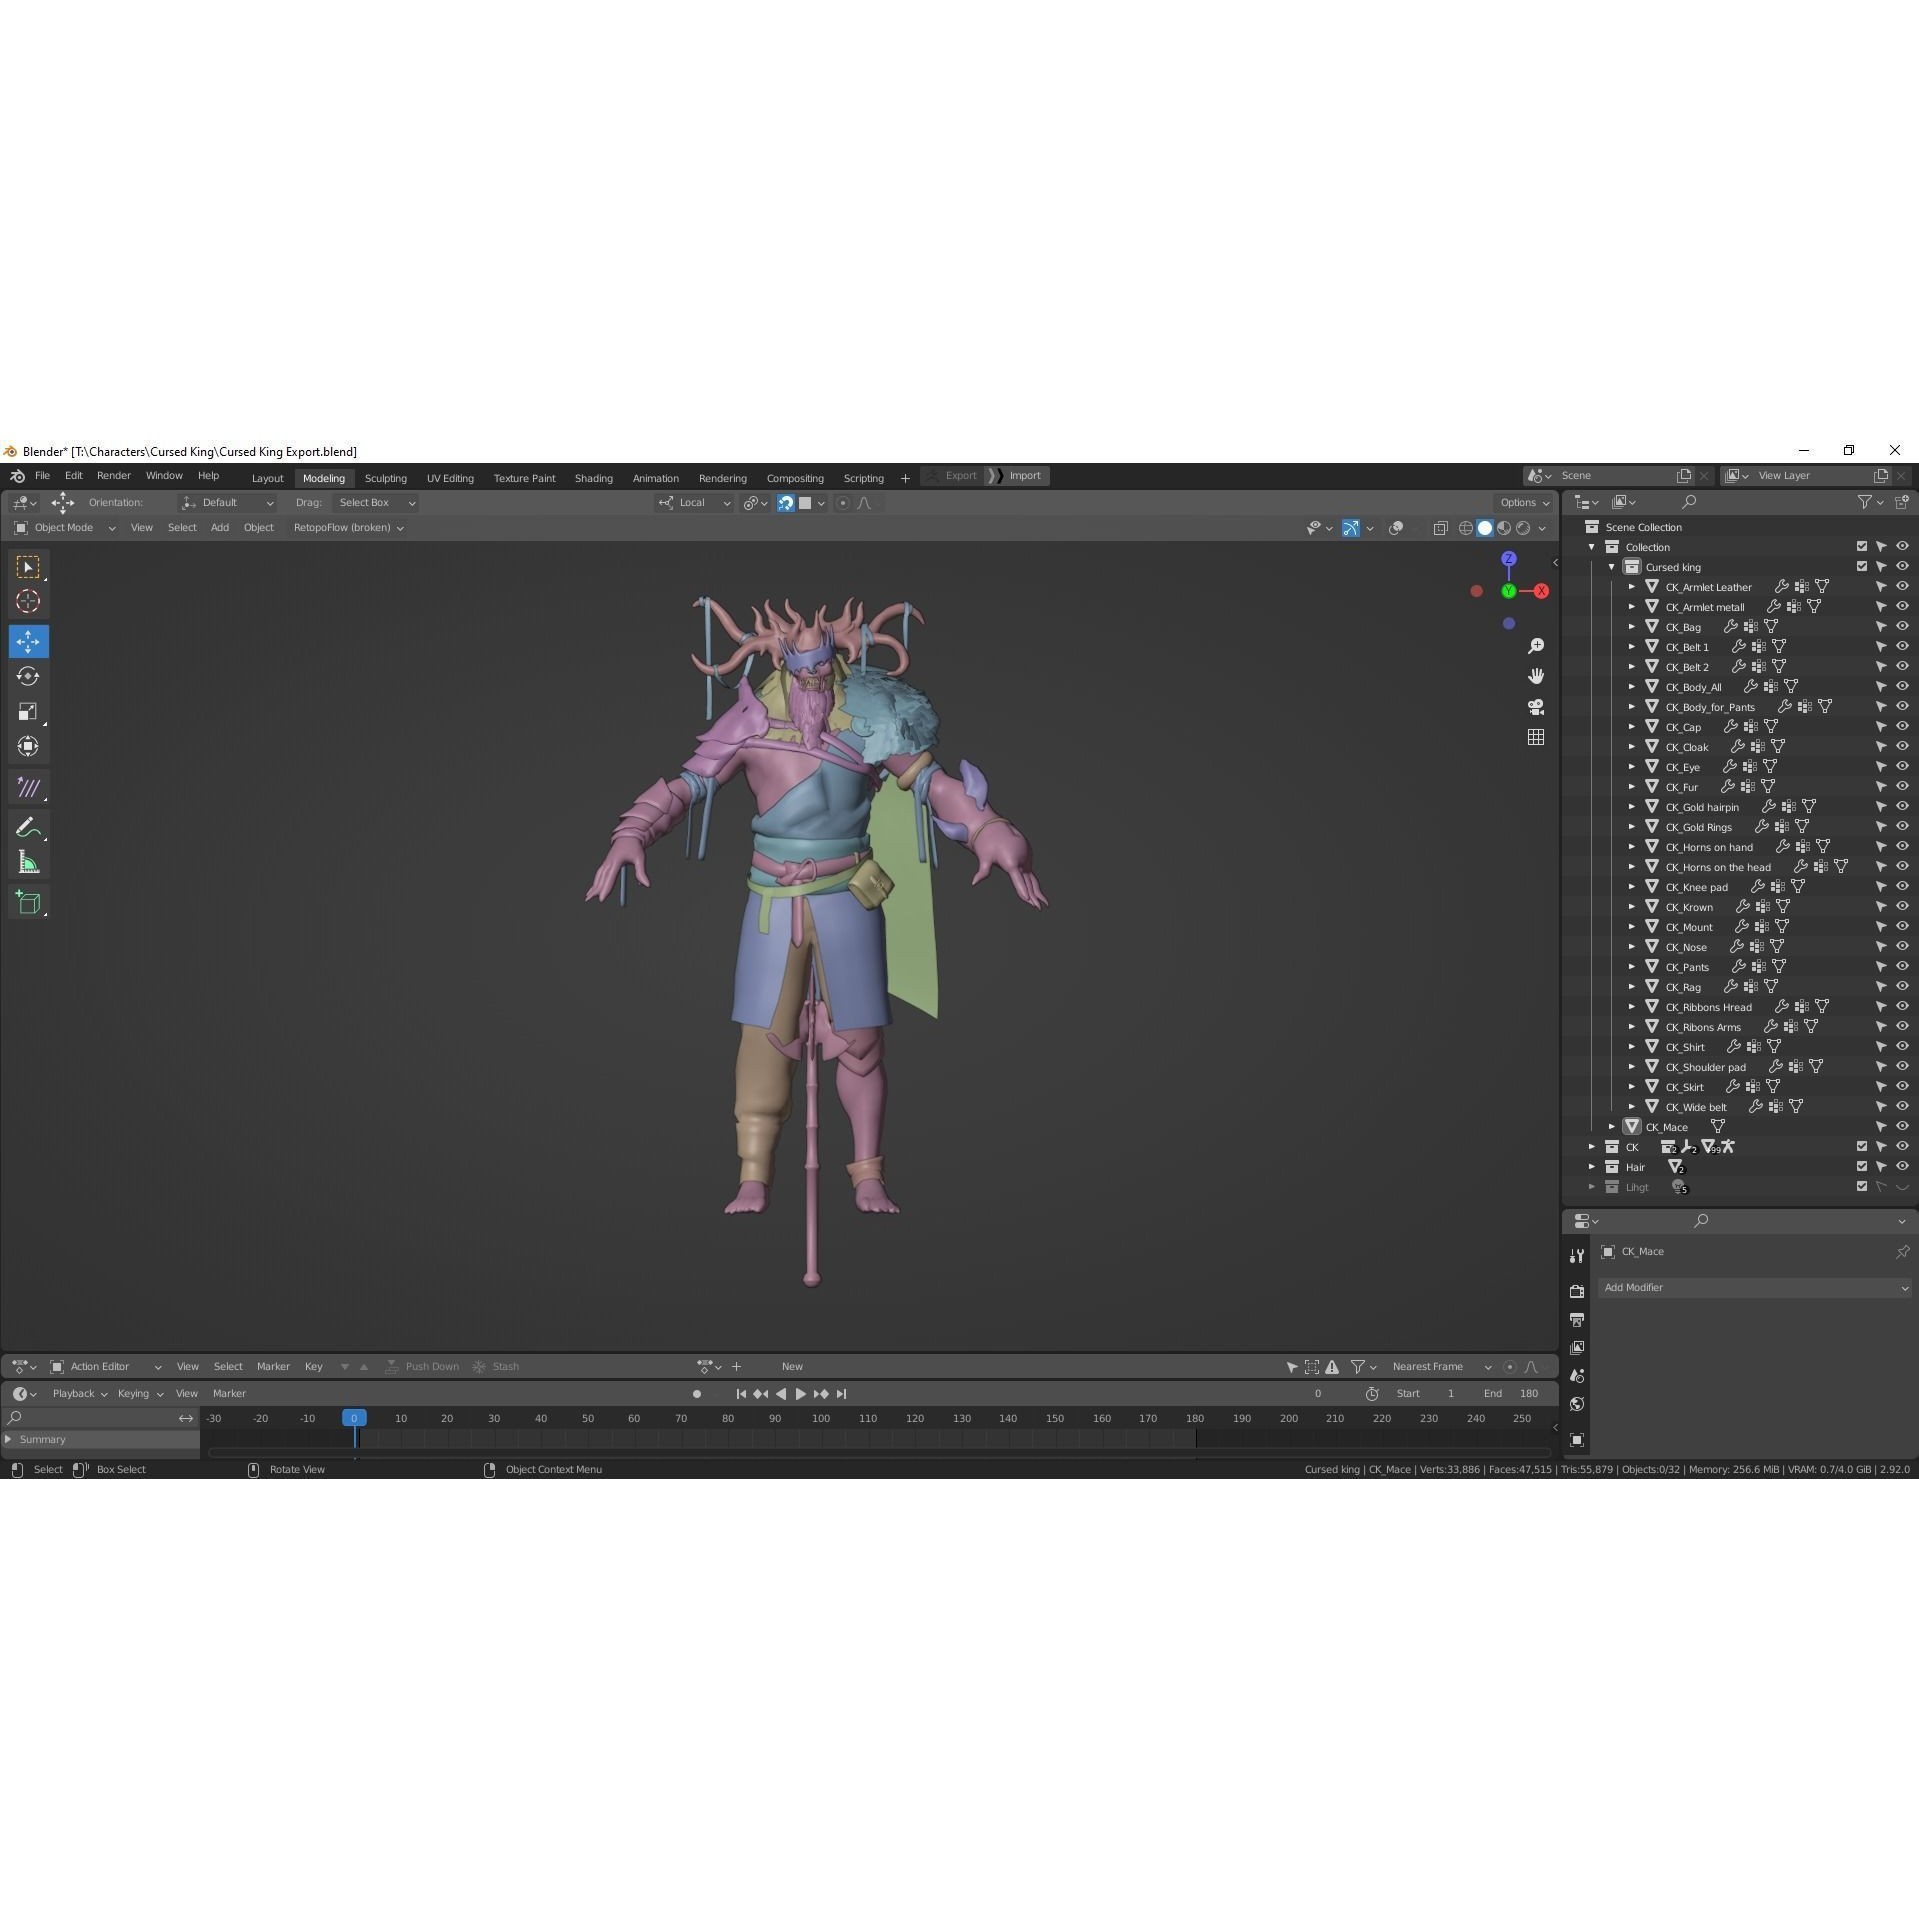Hide the CK_Cloak object in the Outliner
The height and width of the screenshot is (1919, 1919).
click(x=1902, y=746)
